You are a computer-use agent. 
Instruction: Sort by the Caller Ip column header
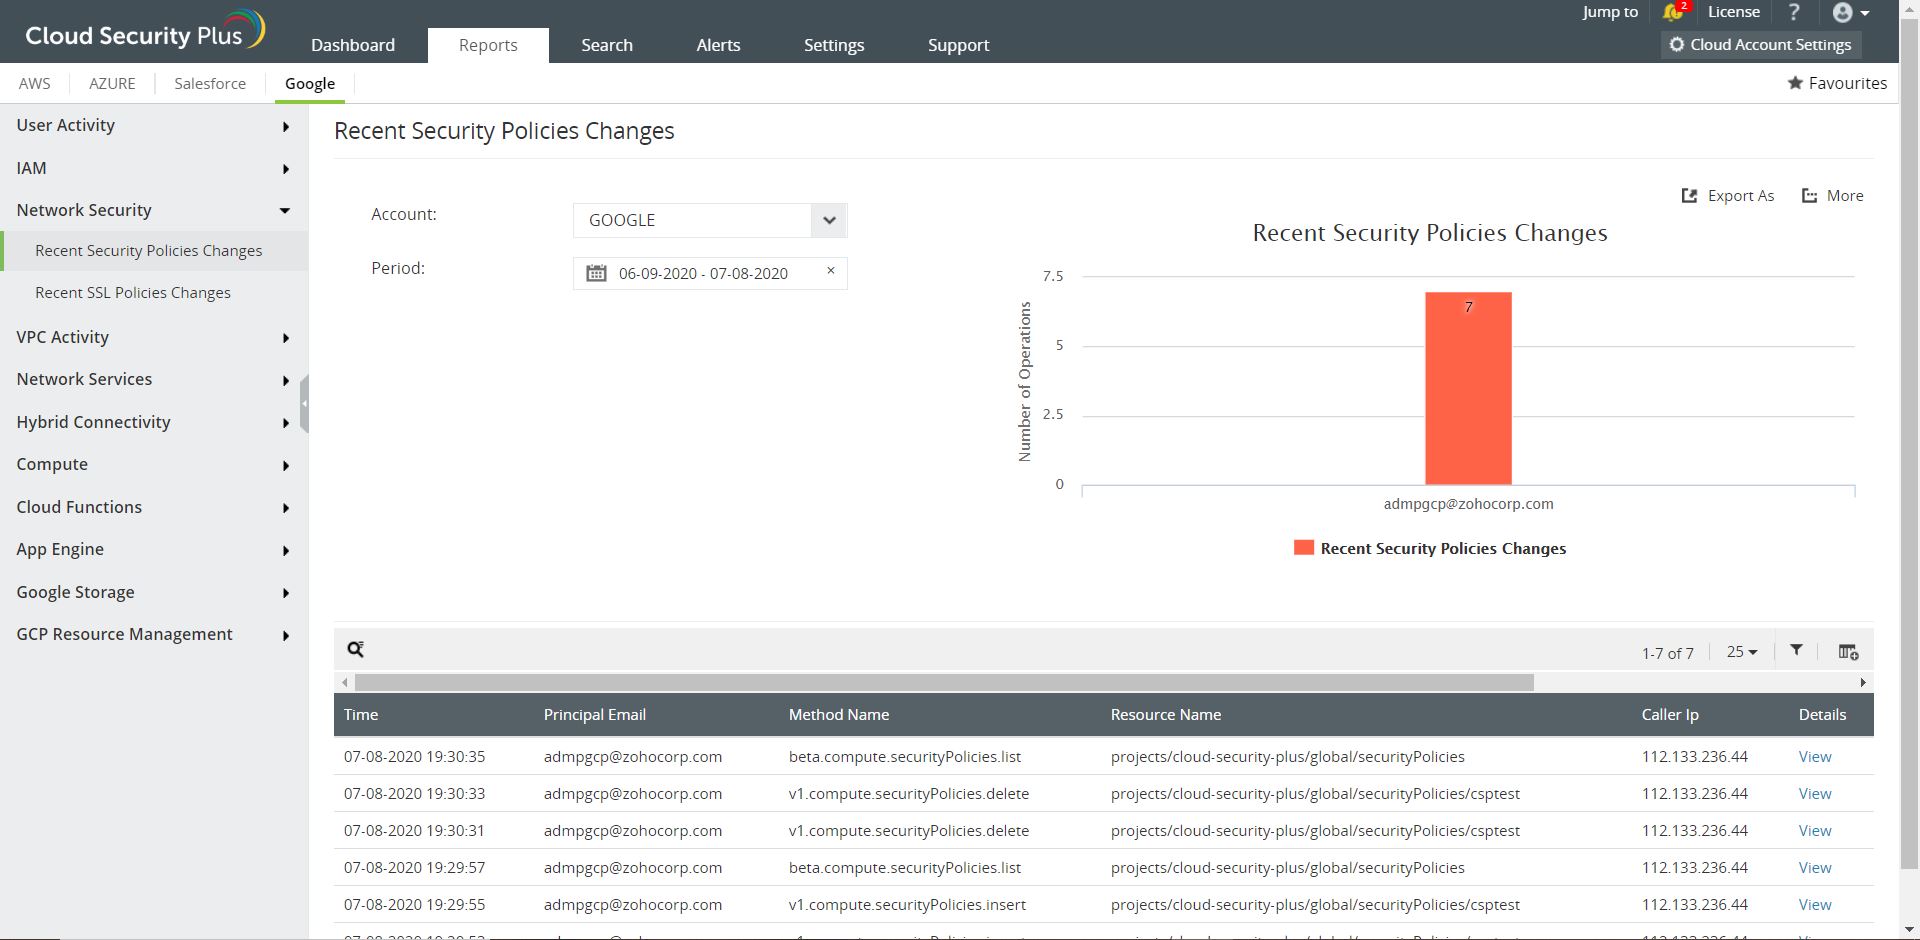pos(1670,715)
